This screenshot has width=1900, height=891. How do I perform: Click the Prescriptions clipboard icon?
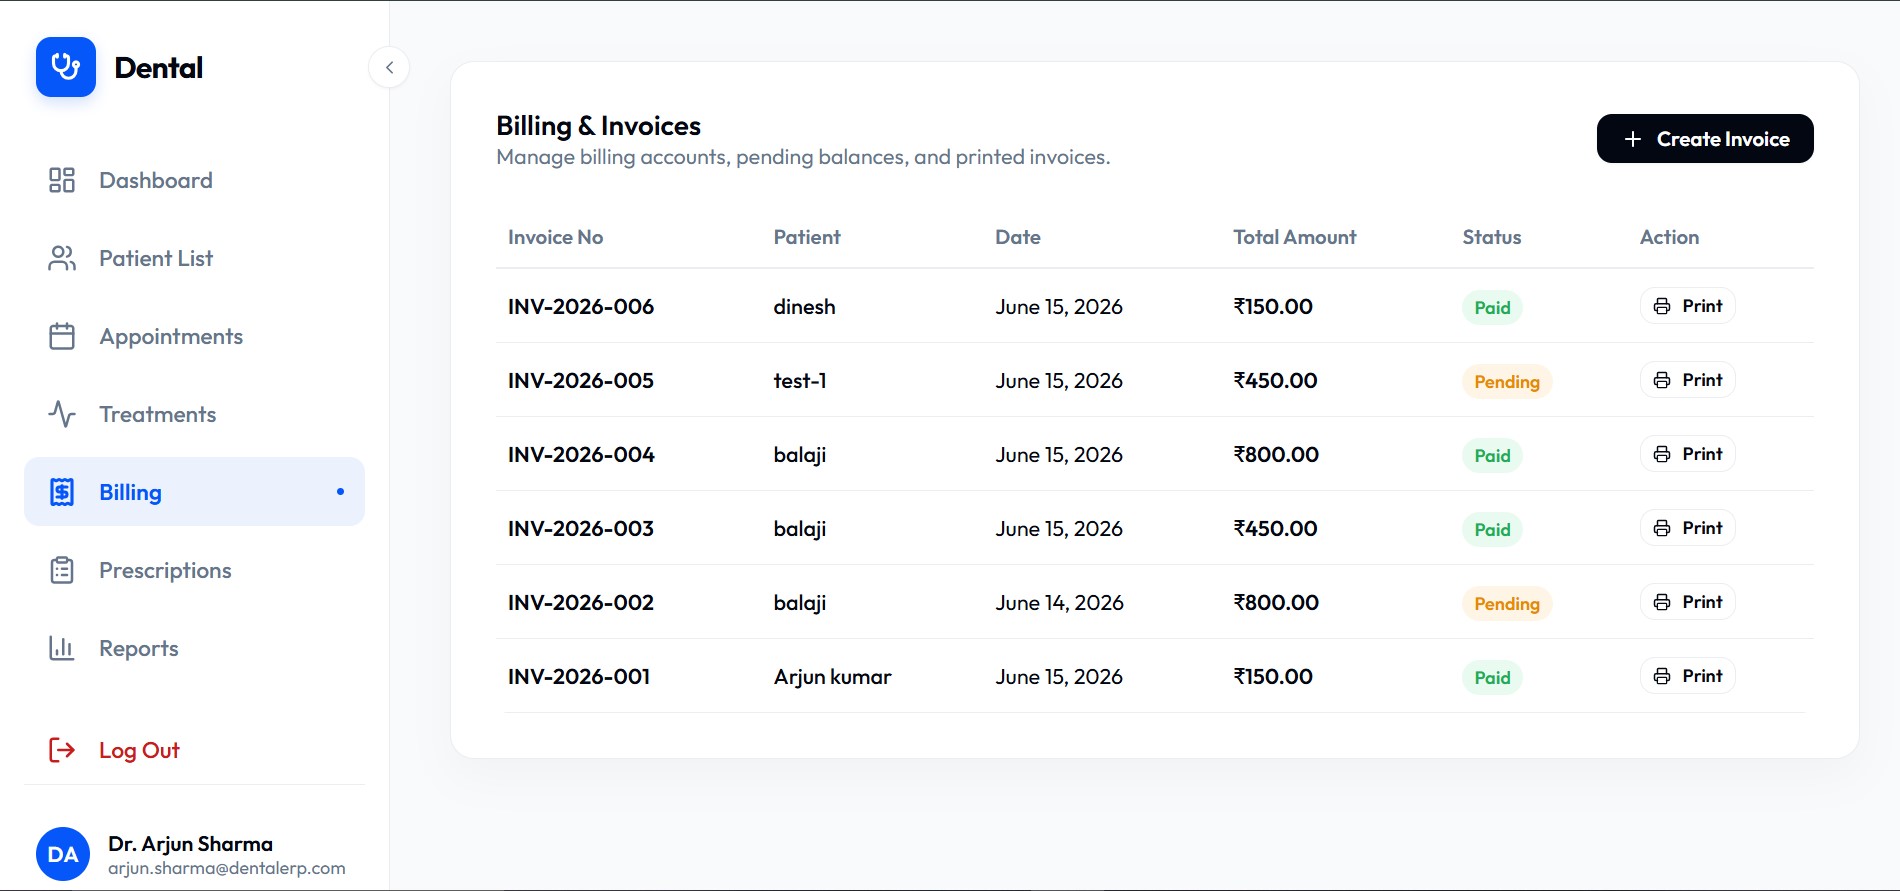pos(62,570)
